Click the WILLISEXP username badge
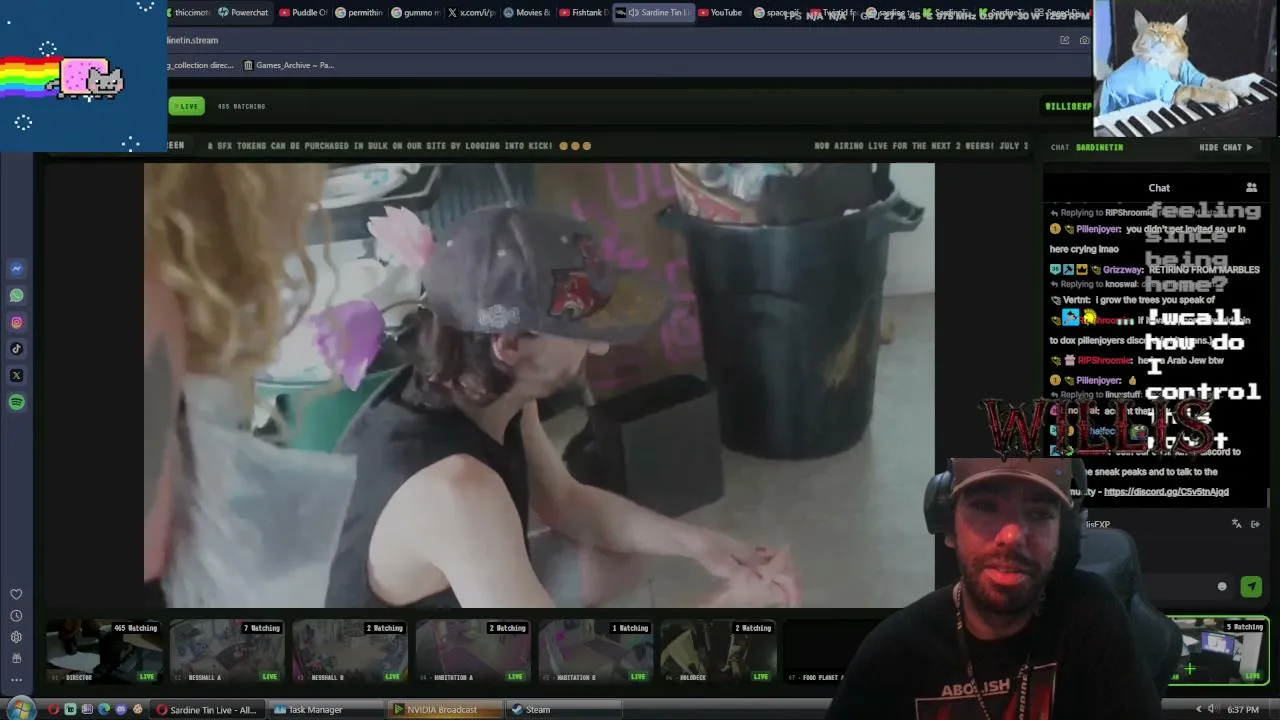The width and height of the screenshot is (1280, 720). click(1067, 106)
